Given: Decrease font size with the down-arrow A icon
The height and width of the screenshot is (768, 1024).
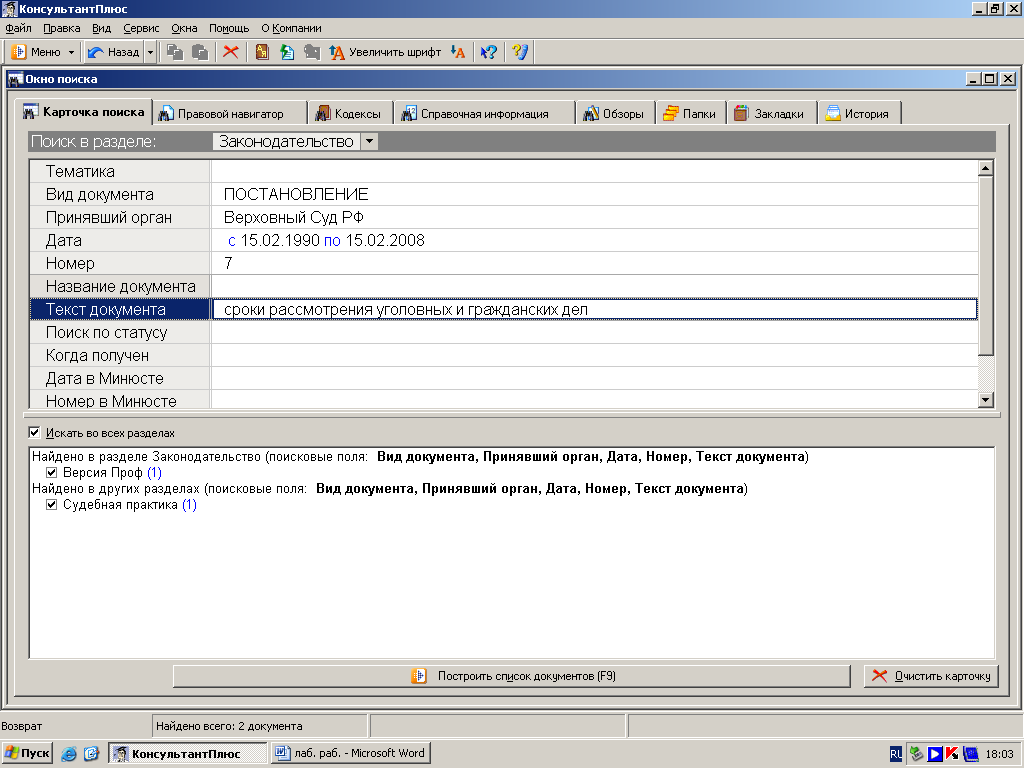Looking at the screenshot, I should 458,52.
